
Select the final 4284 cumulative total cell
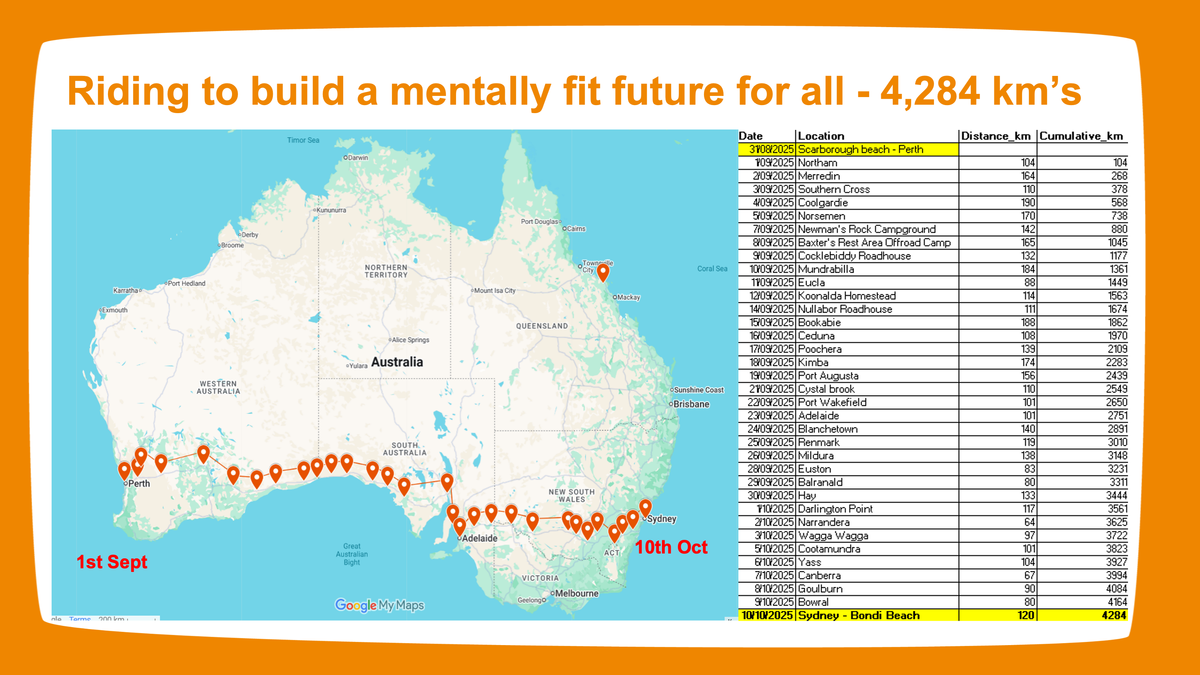(1115, 616)
